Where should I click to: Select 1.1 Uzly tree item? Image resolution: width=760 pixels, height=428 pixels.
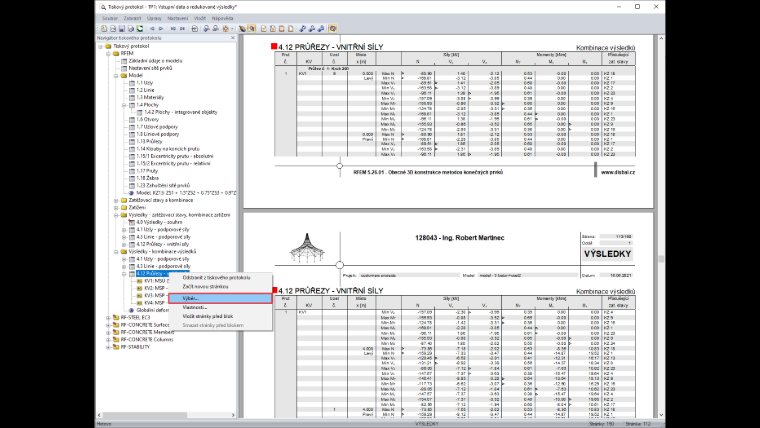144,83
